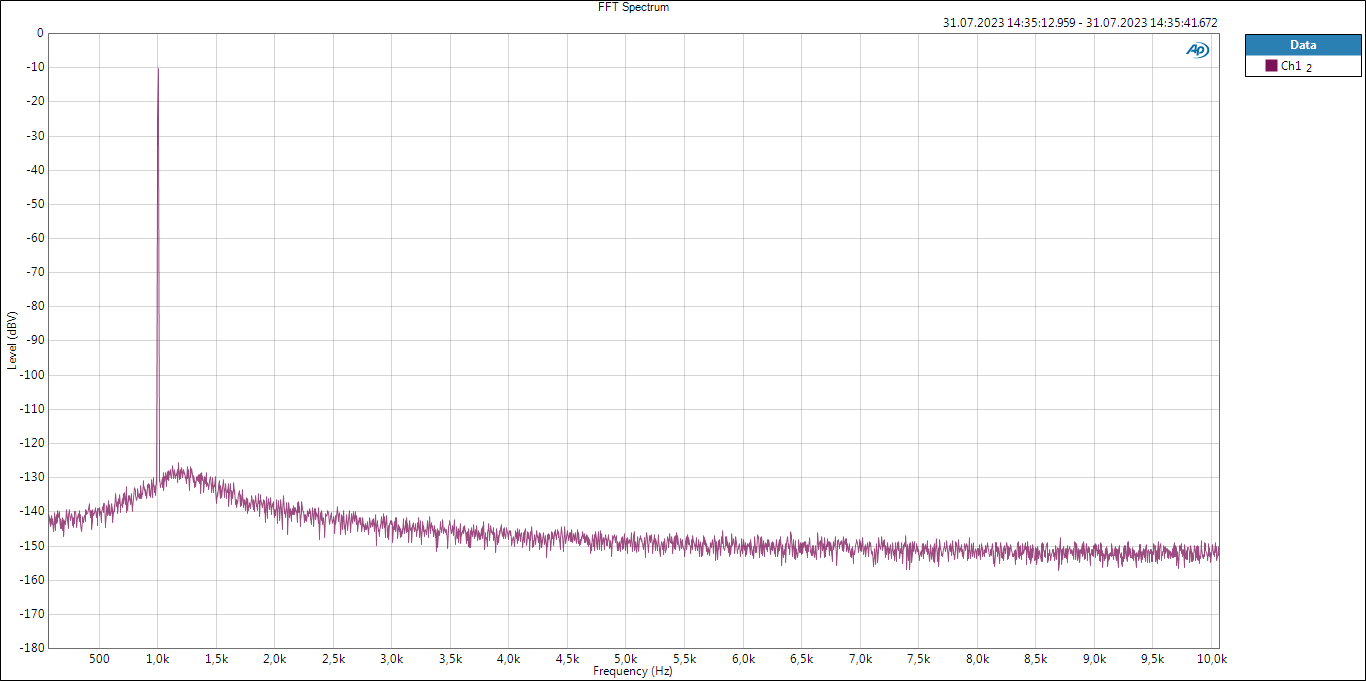This screenshot has height=681, width=1366.
Task: Click the 3,0k frequency axis tick
Action: (x=392, y=659)
